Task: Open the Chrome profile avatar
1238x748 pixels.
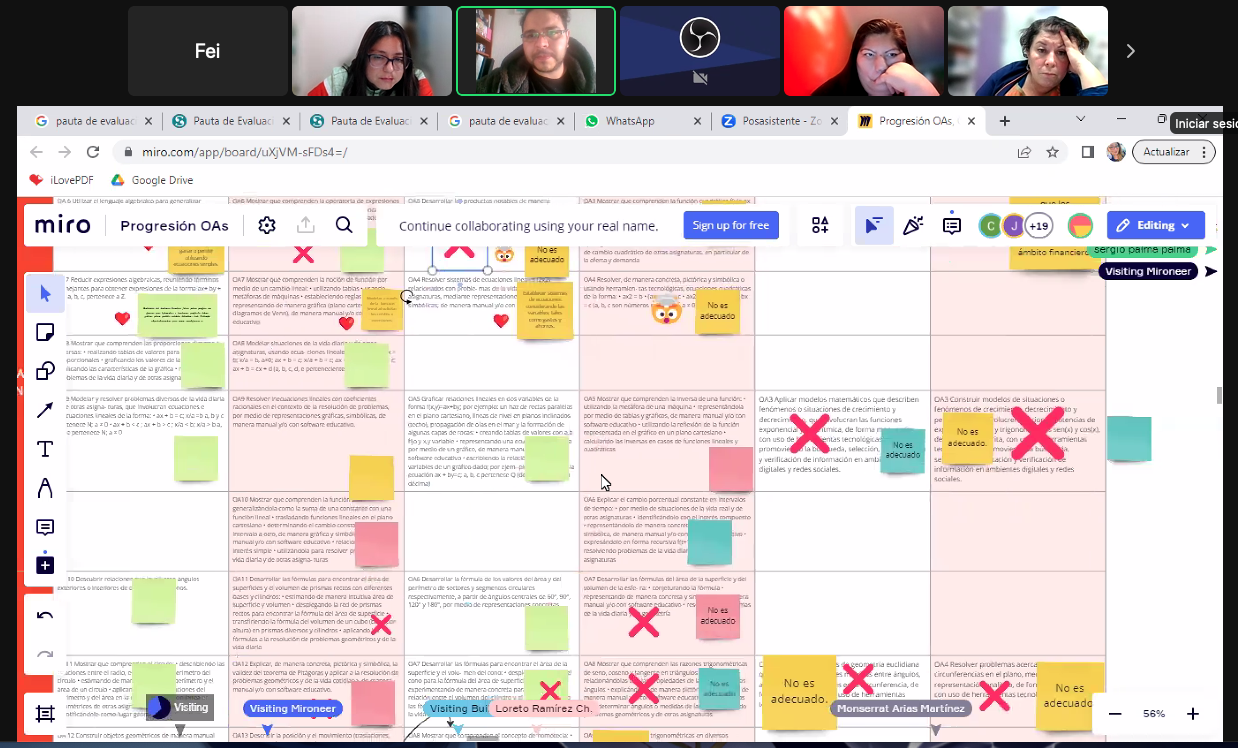Action: (x=1116, y=152)
